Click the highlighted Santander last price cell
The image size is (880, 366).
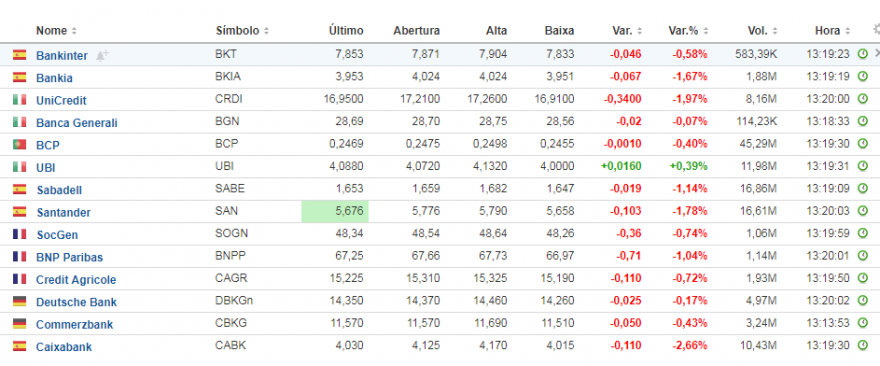click(x=335, y=212)
